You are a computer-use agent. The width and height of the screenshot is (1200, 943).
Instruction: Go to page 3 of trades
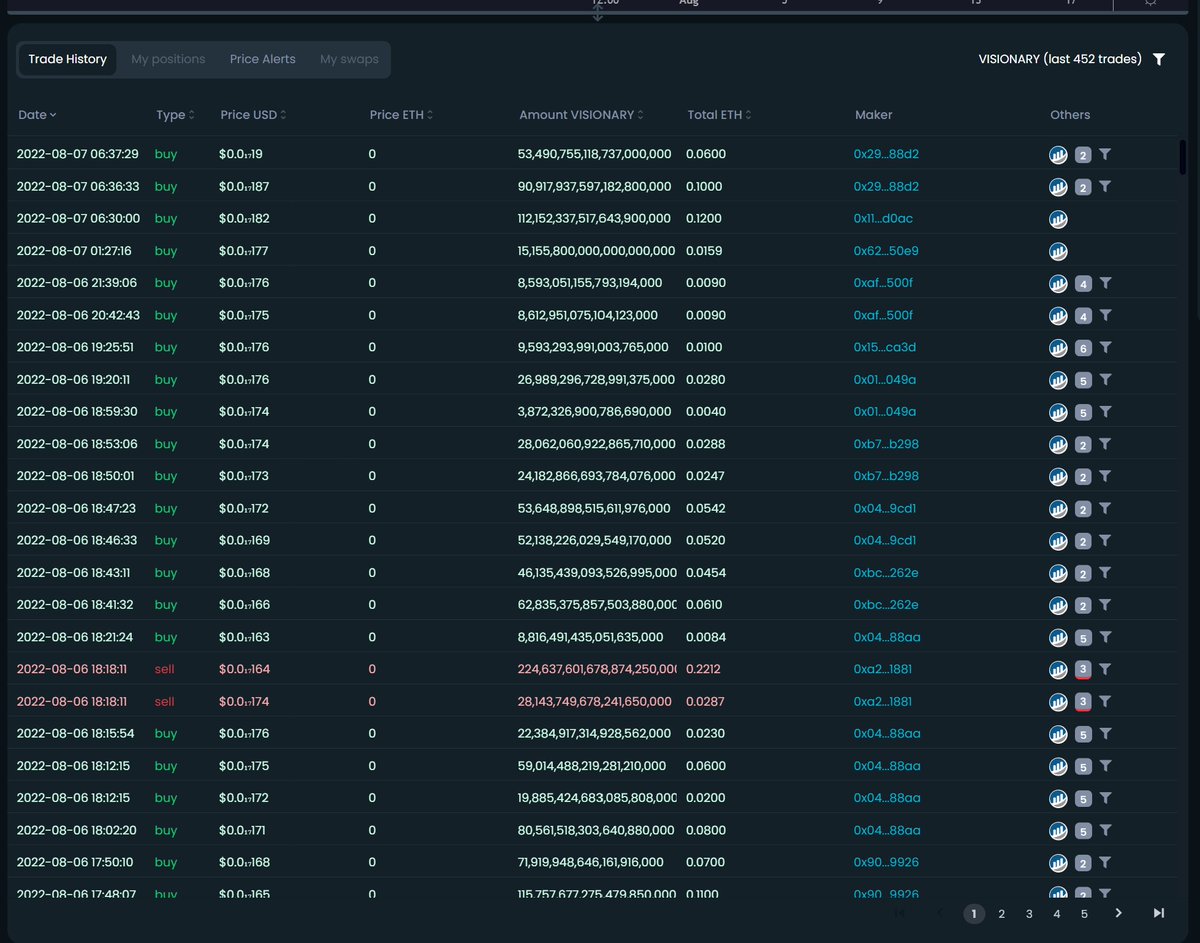1029,913
